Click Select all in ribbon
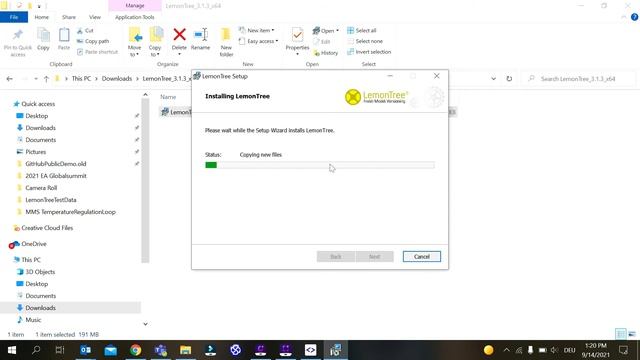This screenshot has width=640, height=360. pyautogui.click(x=362, y=31)
